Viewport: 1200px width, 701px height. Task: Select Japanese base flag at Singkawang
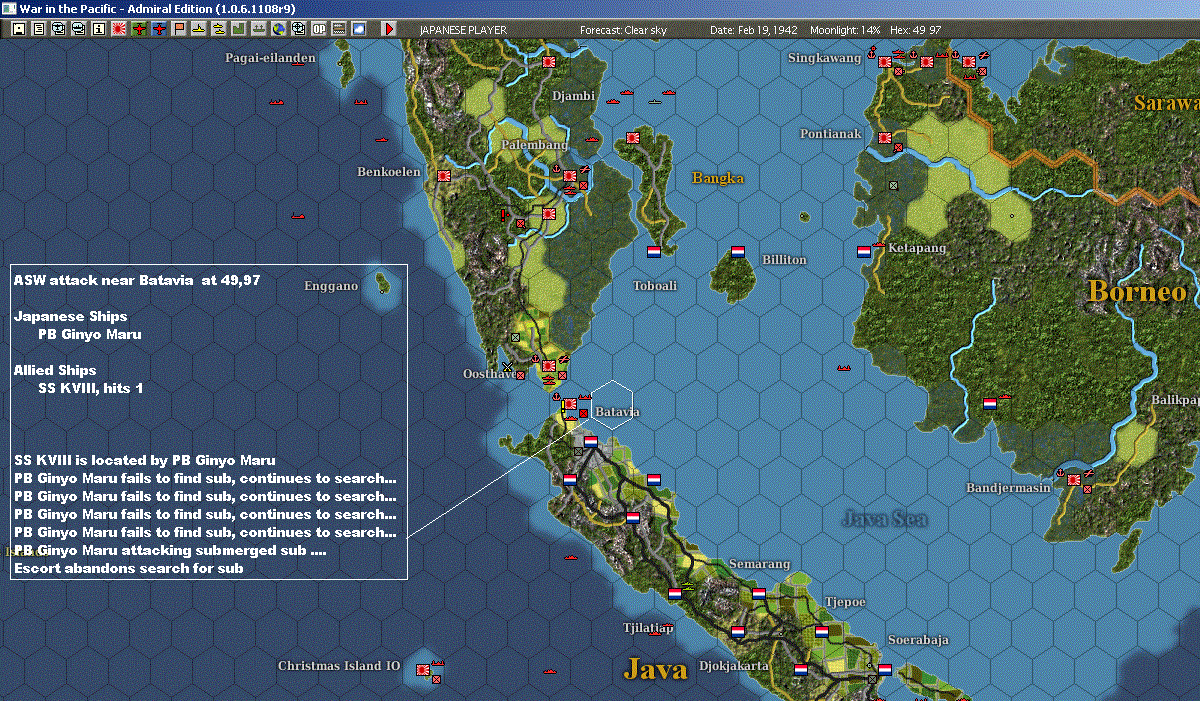885,61
